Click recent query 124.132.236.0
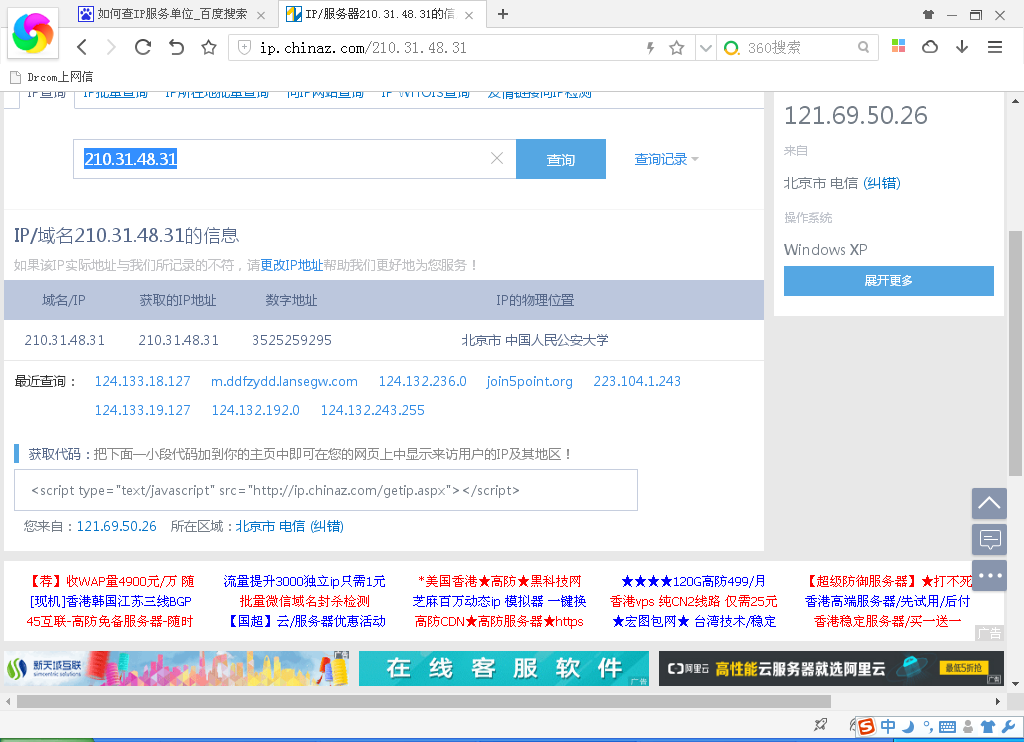This screenshot has height=742, width=1024. (x=423, y=381)
